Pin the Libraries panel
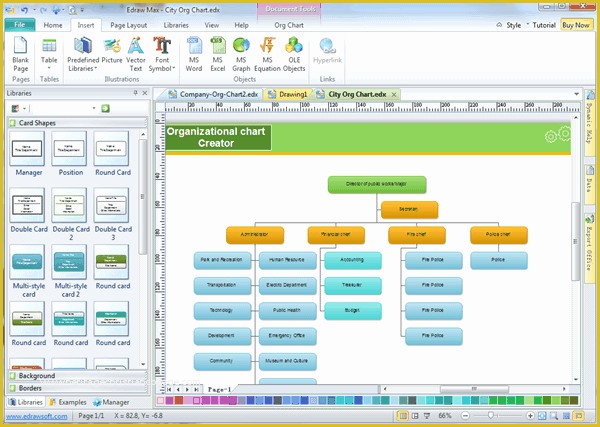Viewport: 600px width, 427px height. 135,93
